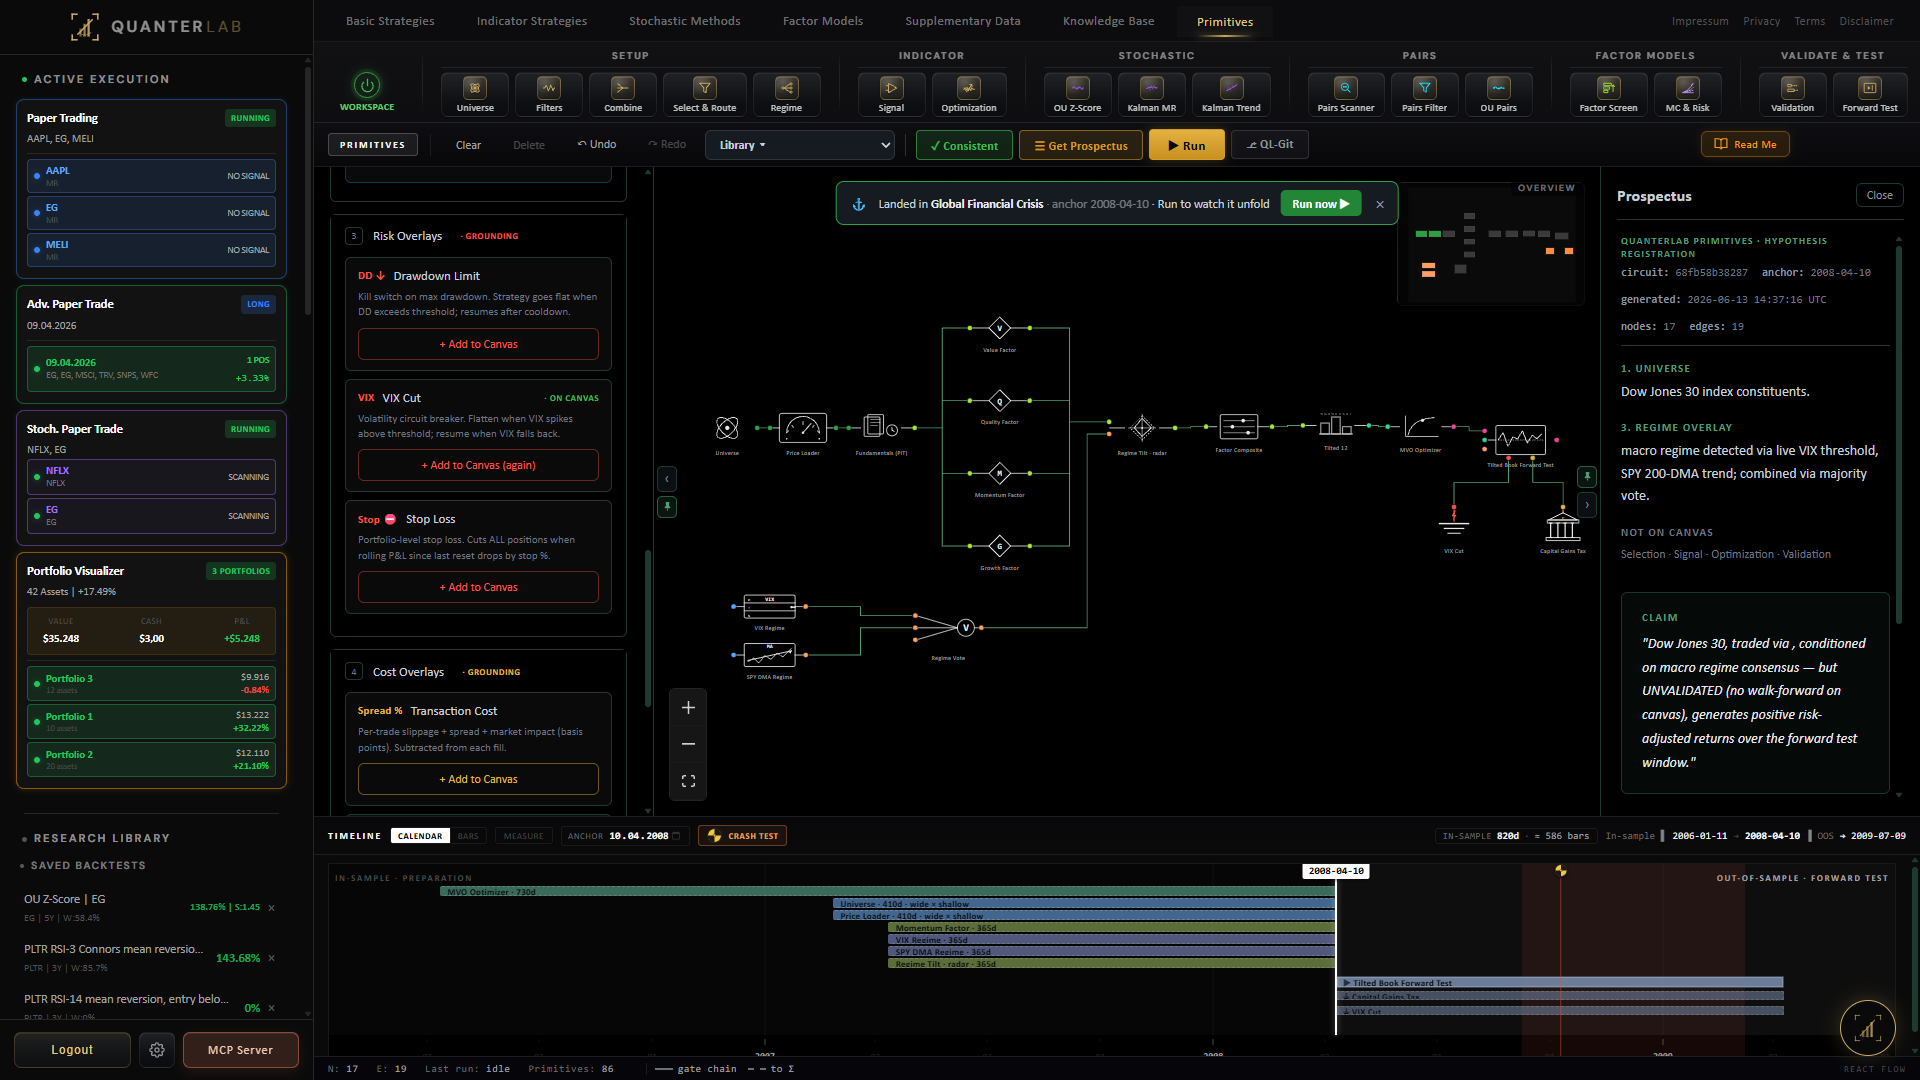The width and height of the screenshot is (1920, 1080).
Task: Pin the left palette panel
Action: pos(667,507)
